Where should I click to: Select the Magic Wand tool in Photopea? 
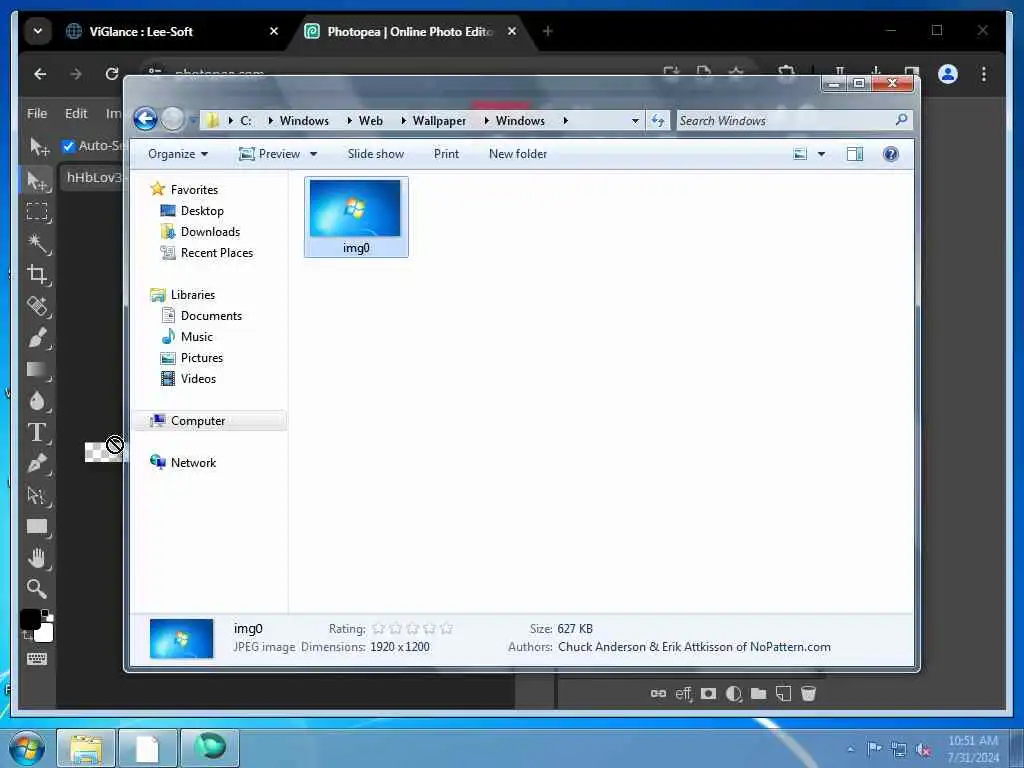click(x=38, y=244)
